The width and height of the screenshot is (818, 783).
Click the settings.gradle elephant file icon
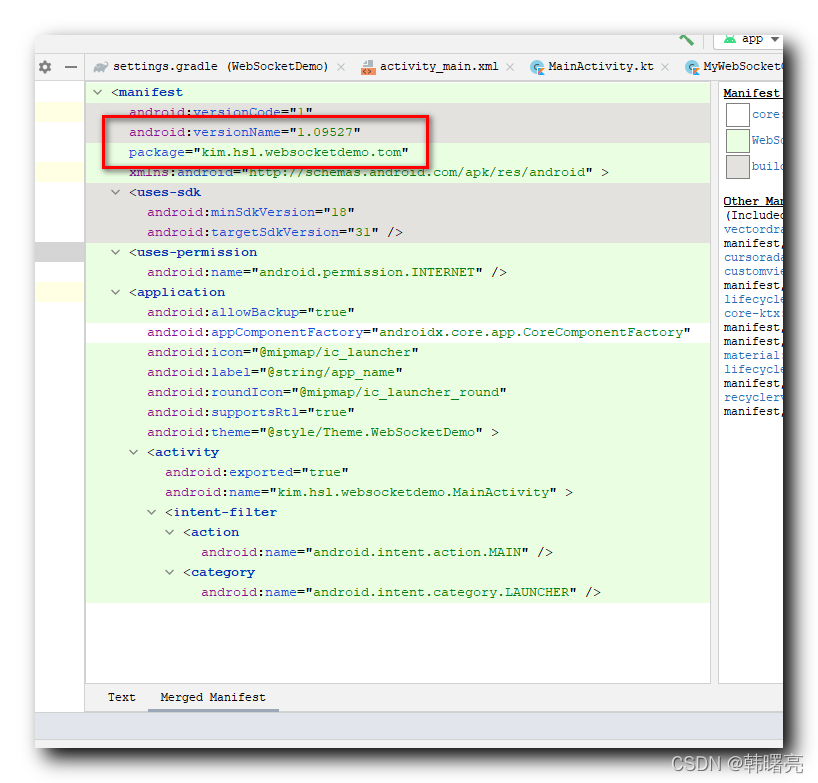coord(101,67)
